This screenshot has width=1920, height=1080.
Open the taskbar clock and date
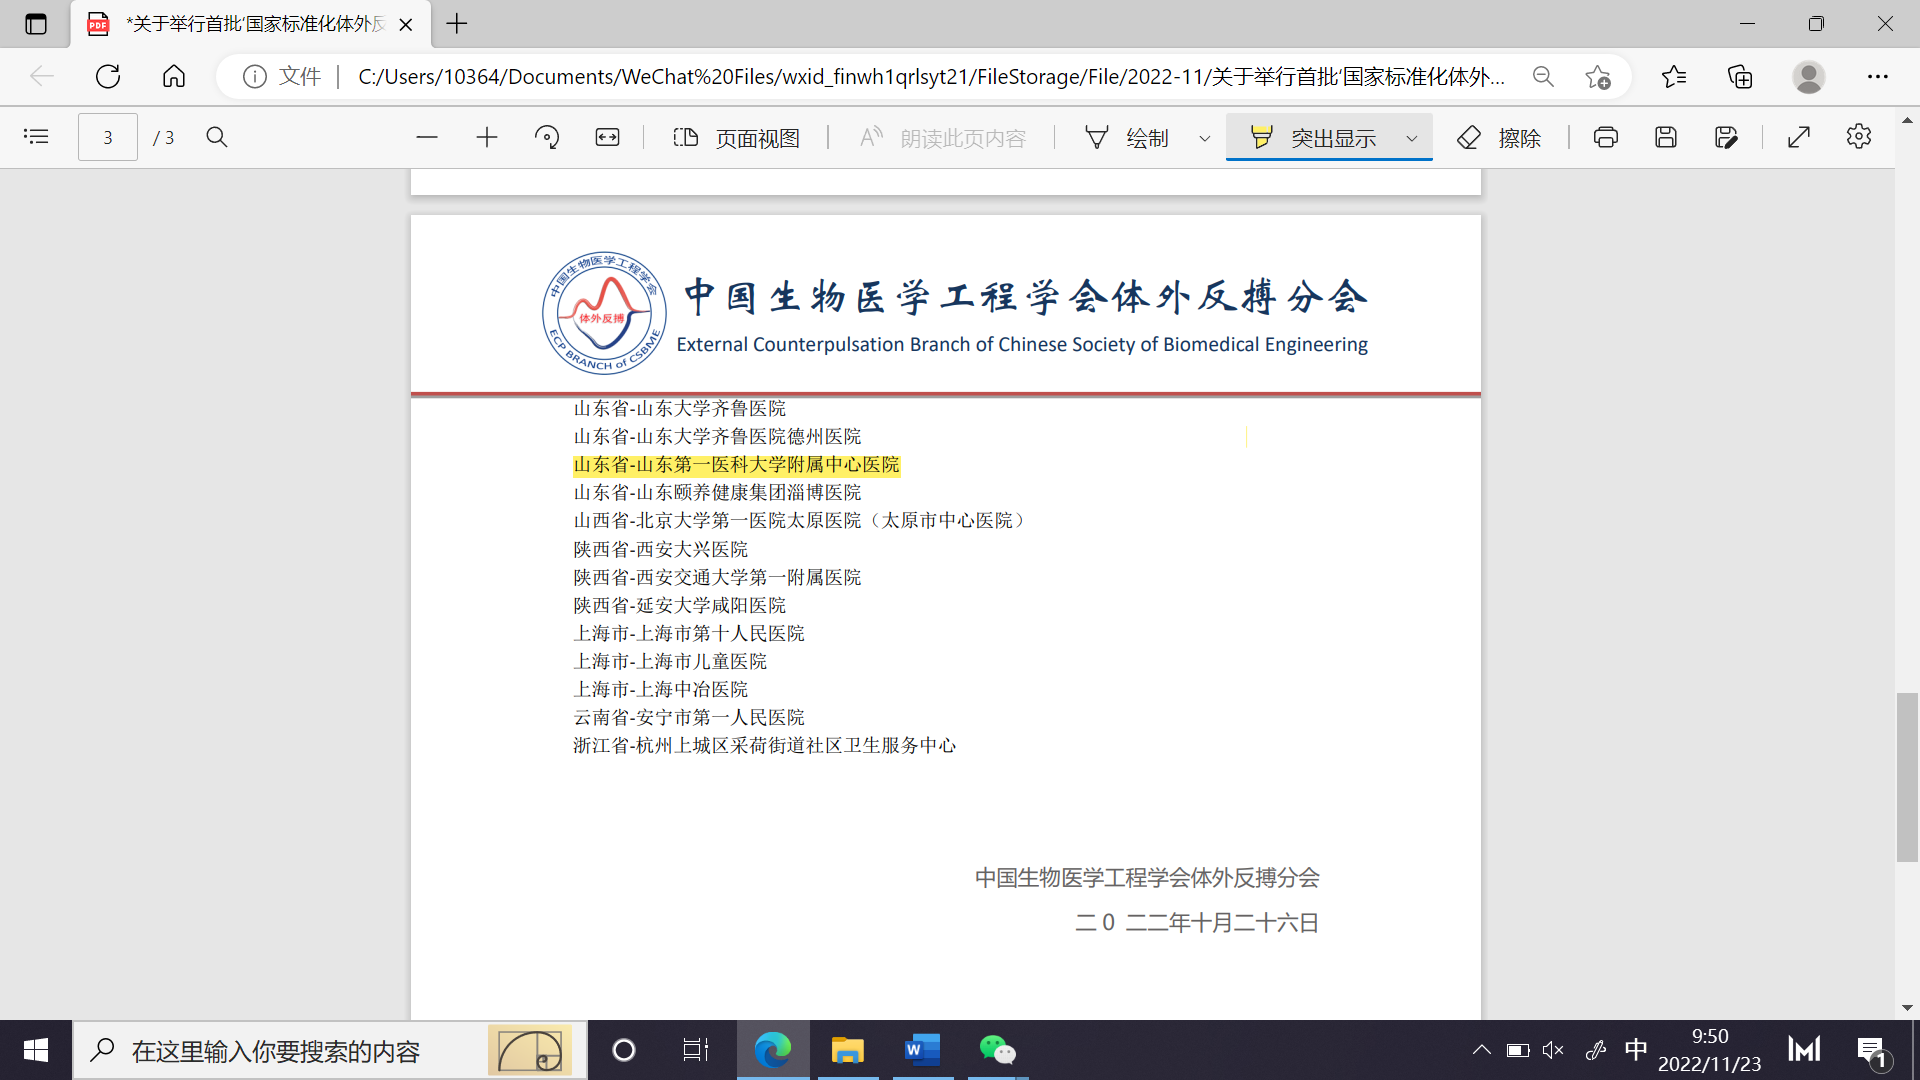click(x=1710, y=1050)
